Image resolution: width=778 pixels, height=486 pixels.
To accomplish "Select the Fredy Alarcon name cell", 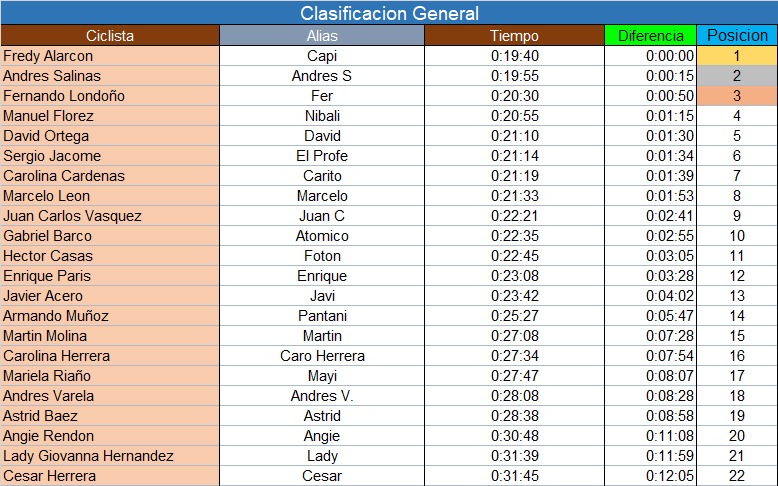I will point(110,56).
